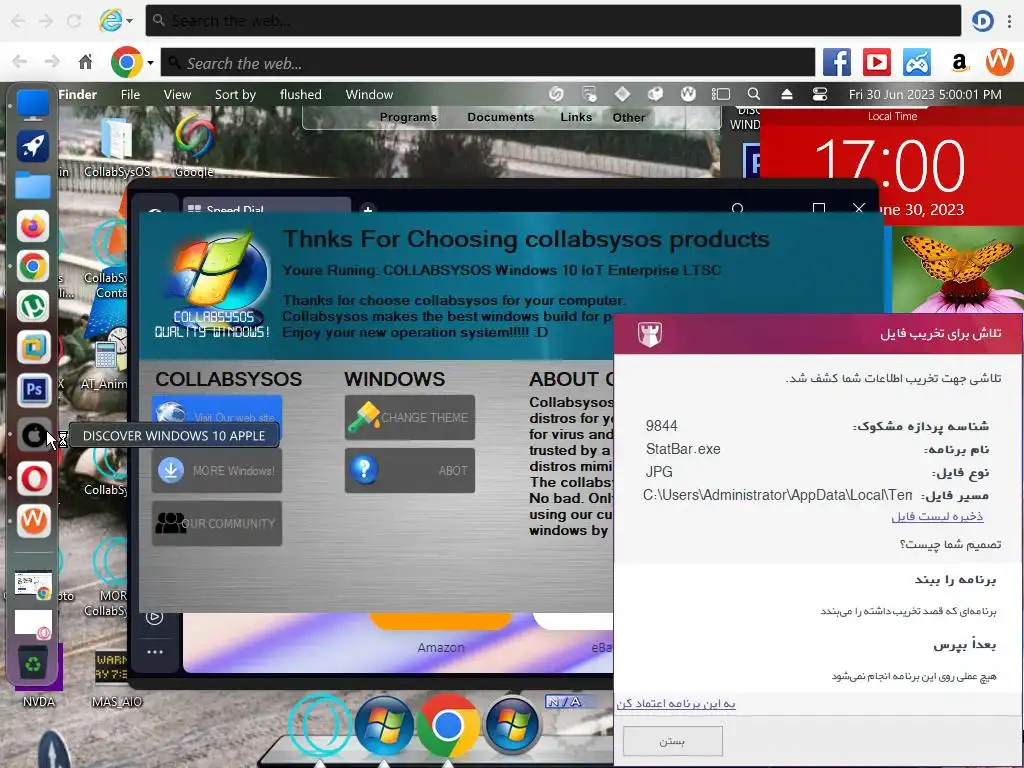Click the diamond icon in menu bar

pos(622,94)
